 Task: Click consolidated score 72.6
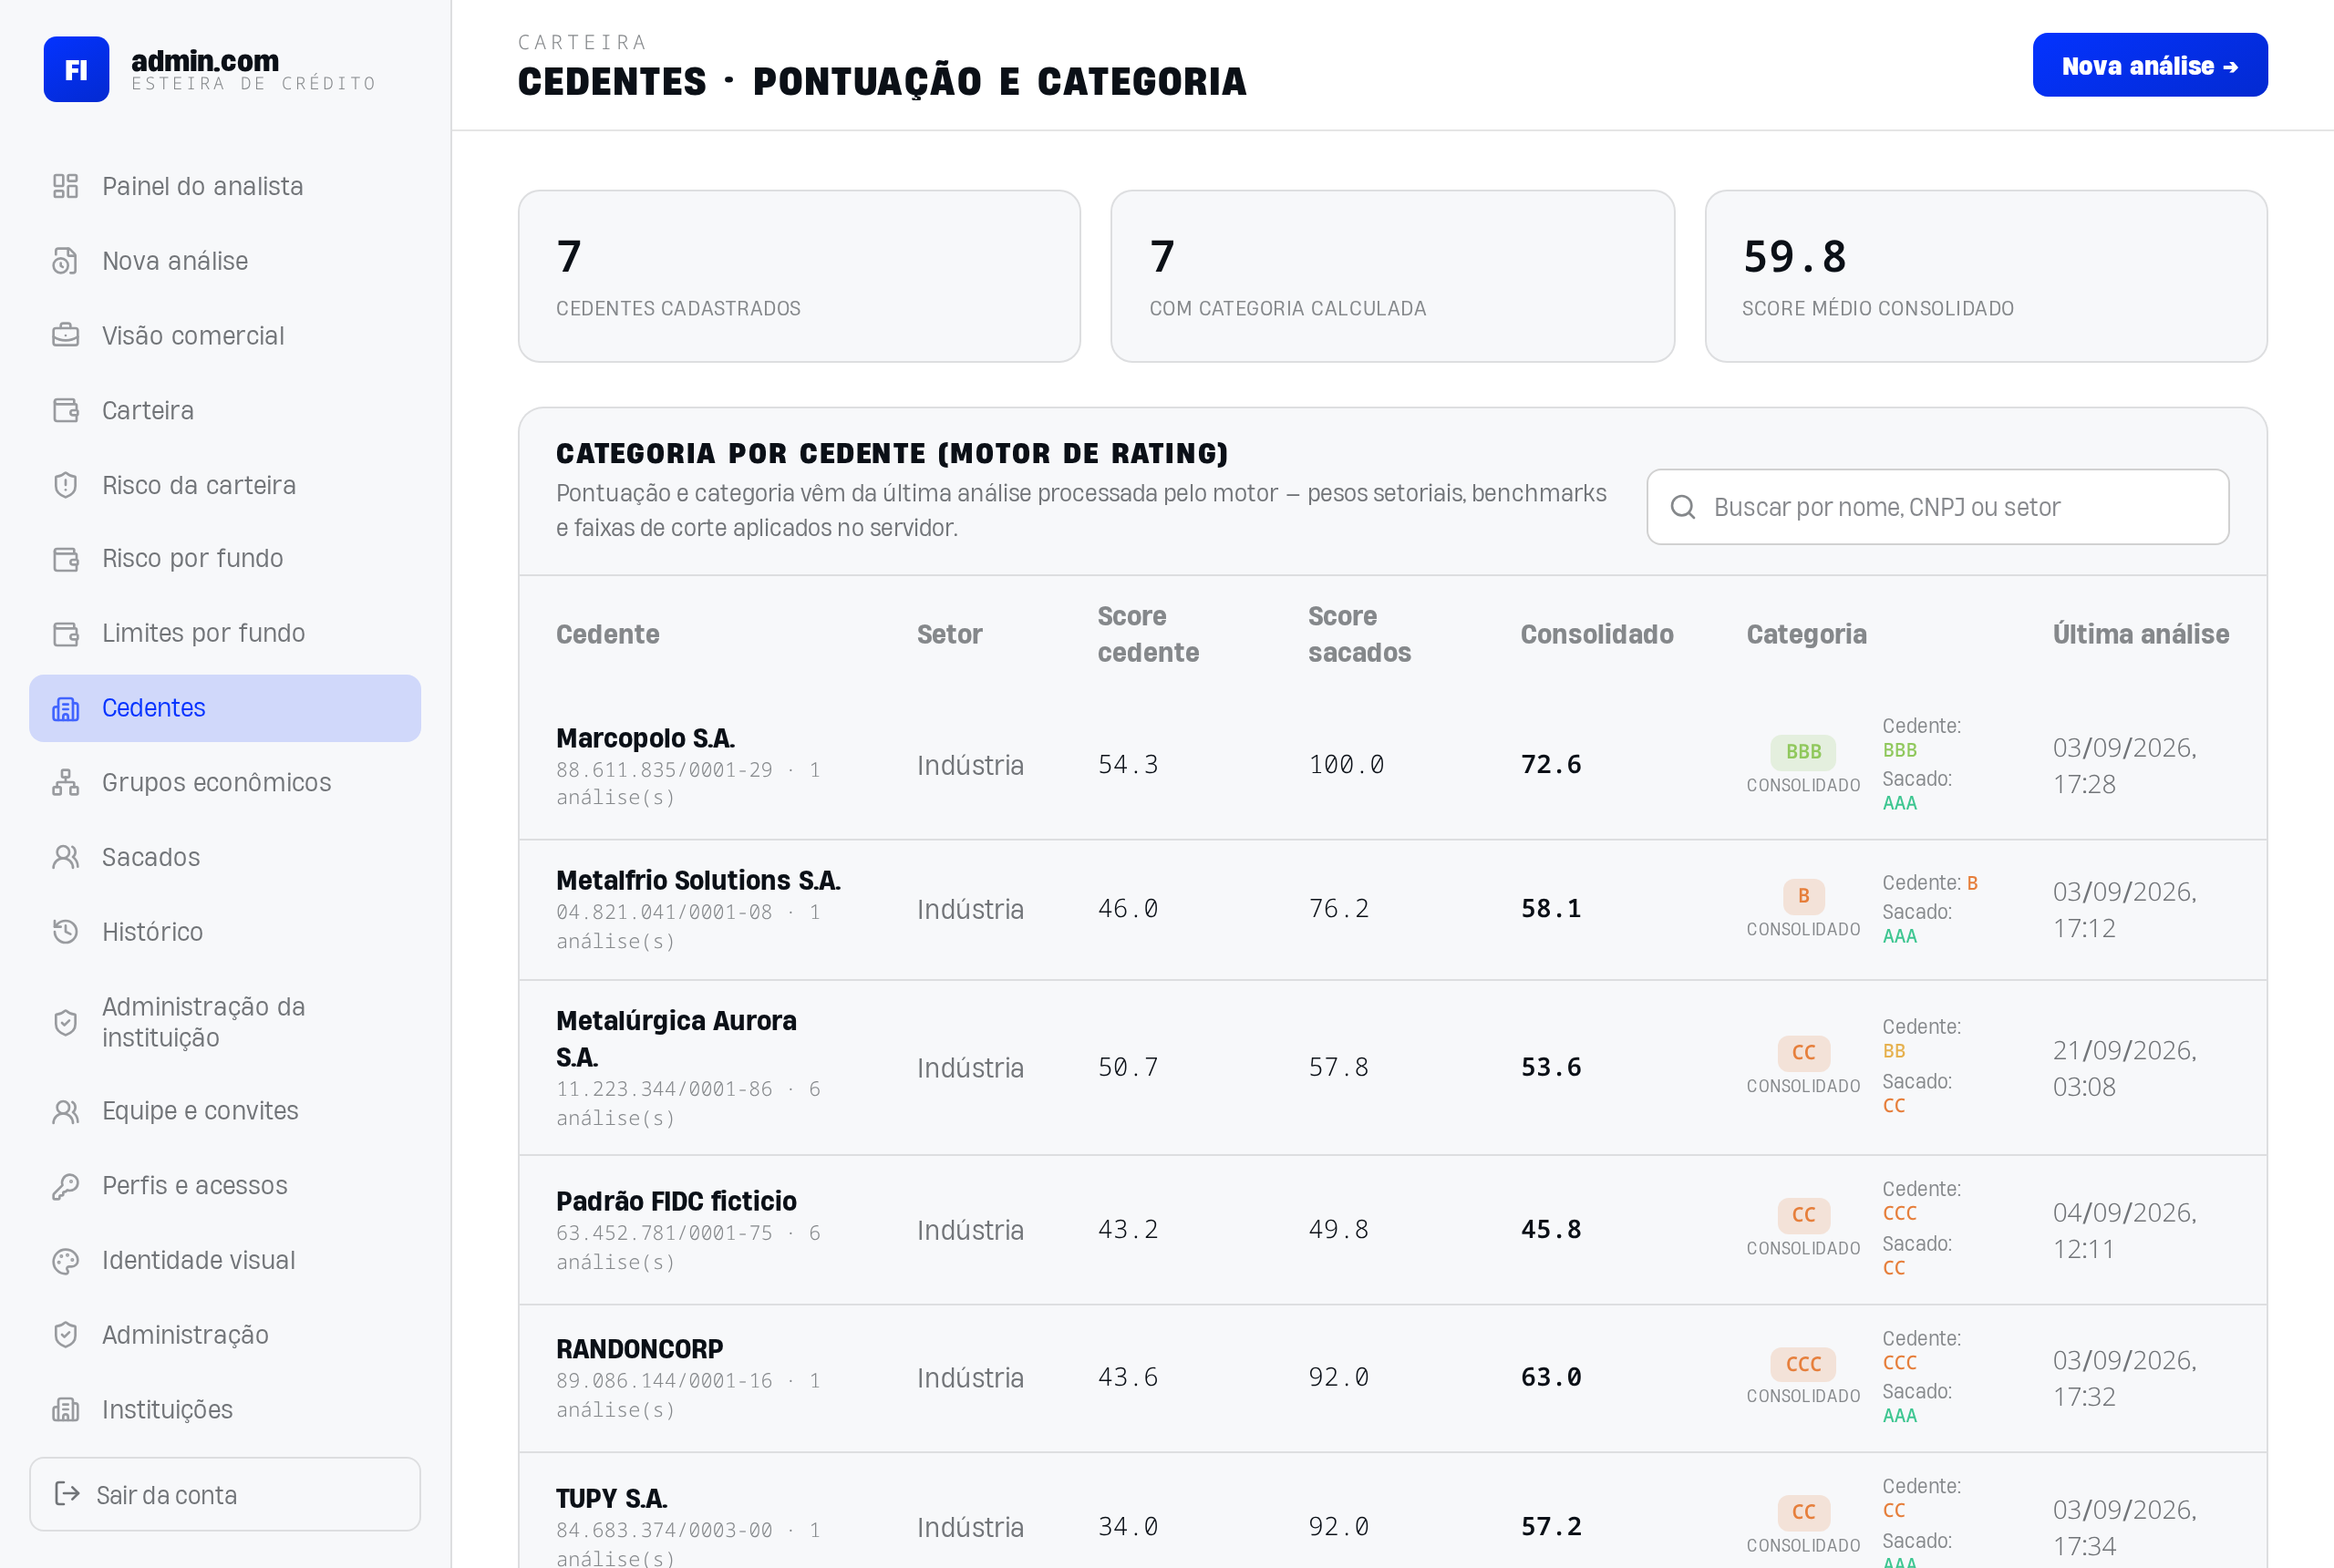(1551, 765)
